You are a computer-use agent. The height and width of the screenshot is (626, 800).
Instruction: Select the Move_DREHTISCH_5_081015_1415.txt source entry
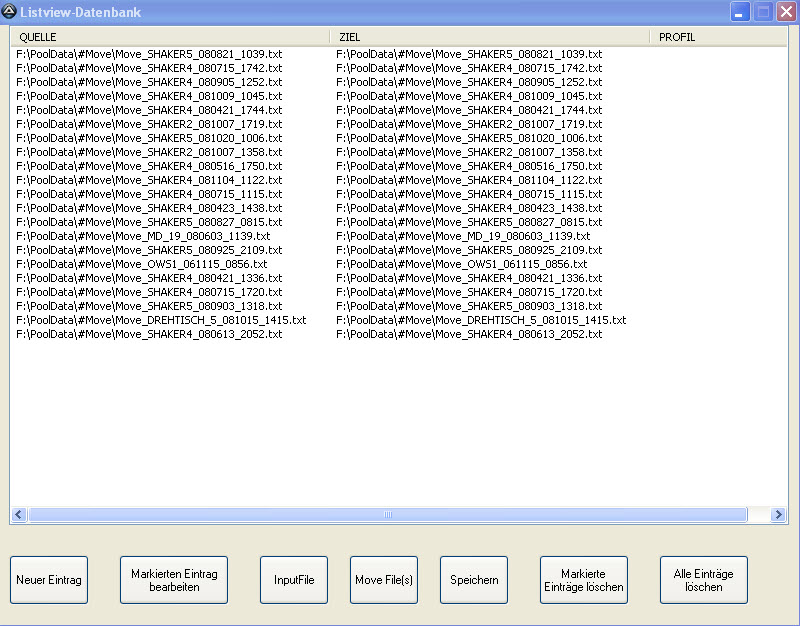coord(161,320)
